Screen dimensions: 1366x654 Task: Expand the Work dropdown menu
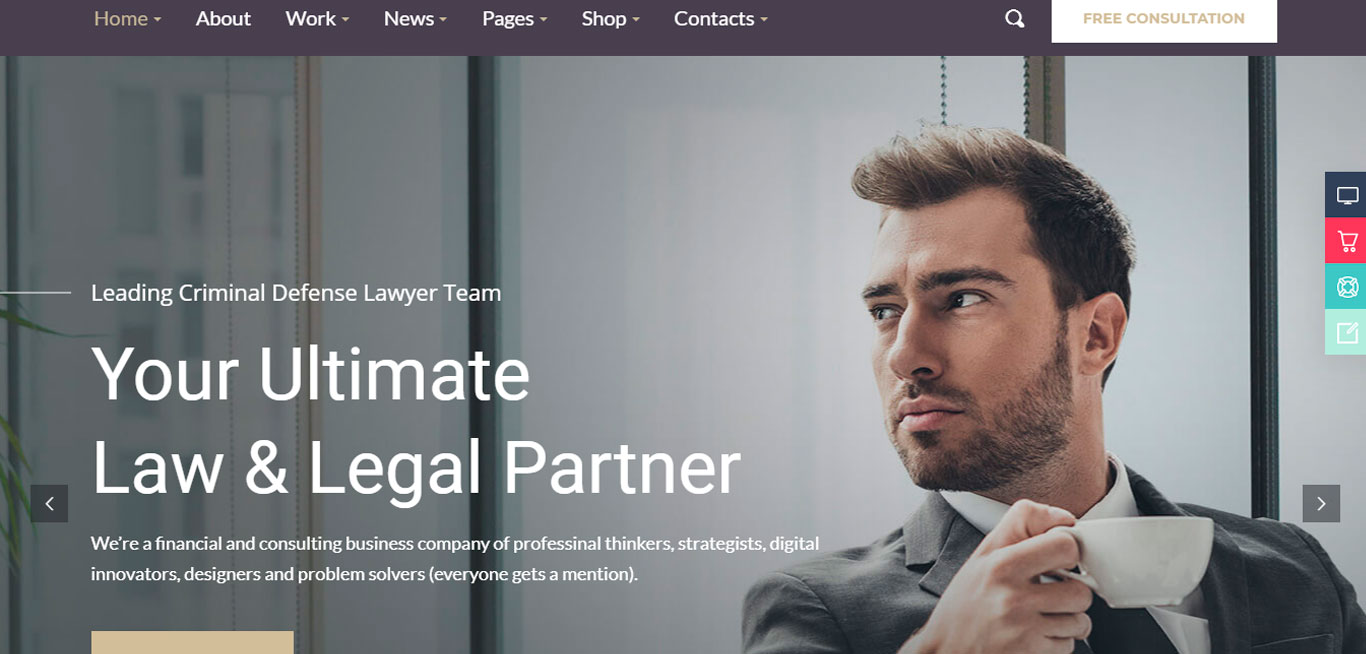tap(317, 19)
